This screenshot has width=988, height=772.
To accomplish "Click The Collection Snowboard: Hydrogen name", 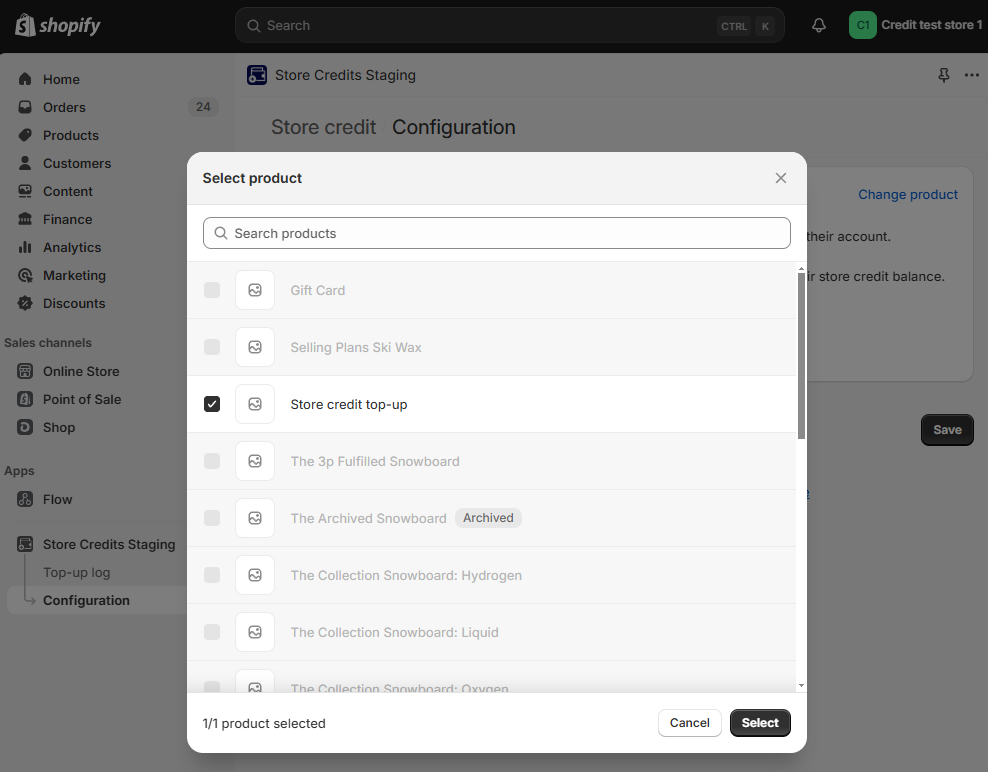I will [406, 575].
